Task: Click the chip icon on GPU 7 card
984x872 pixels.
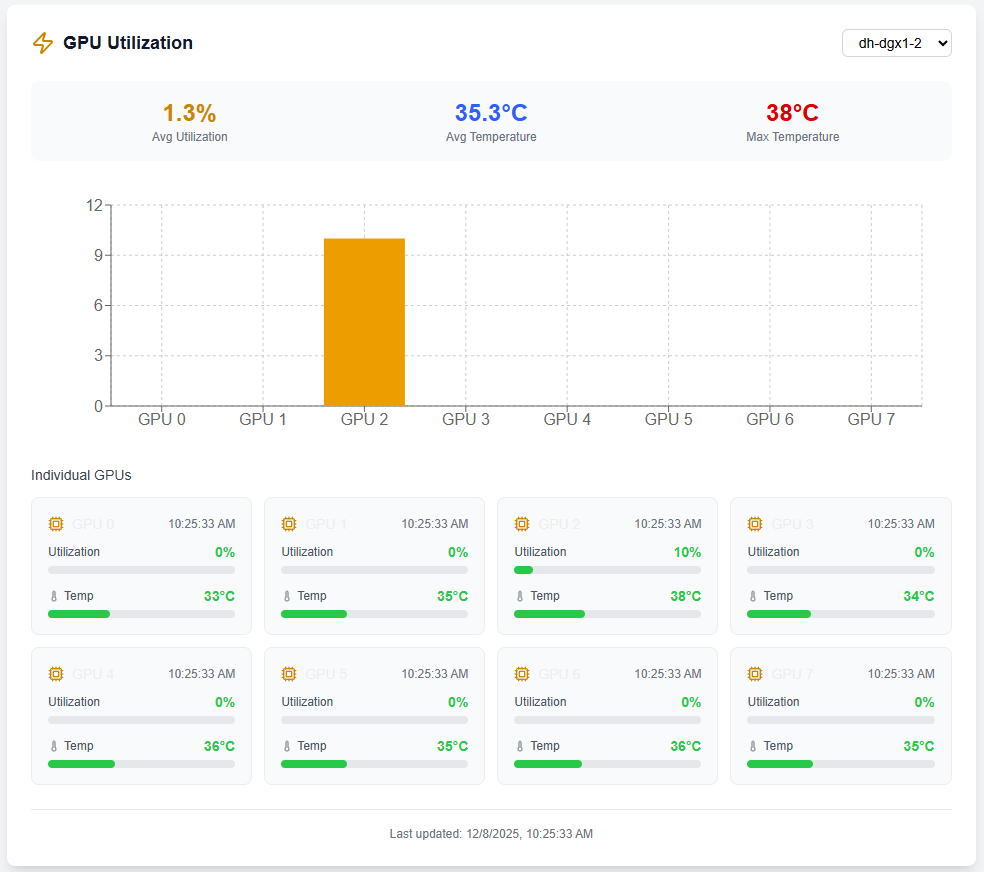Action: click(x=755, y=674)
